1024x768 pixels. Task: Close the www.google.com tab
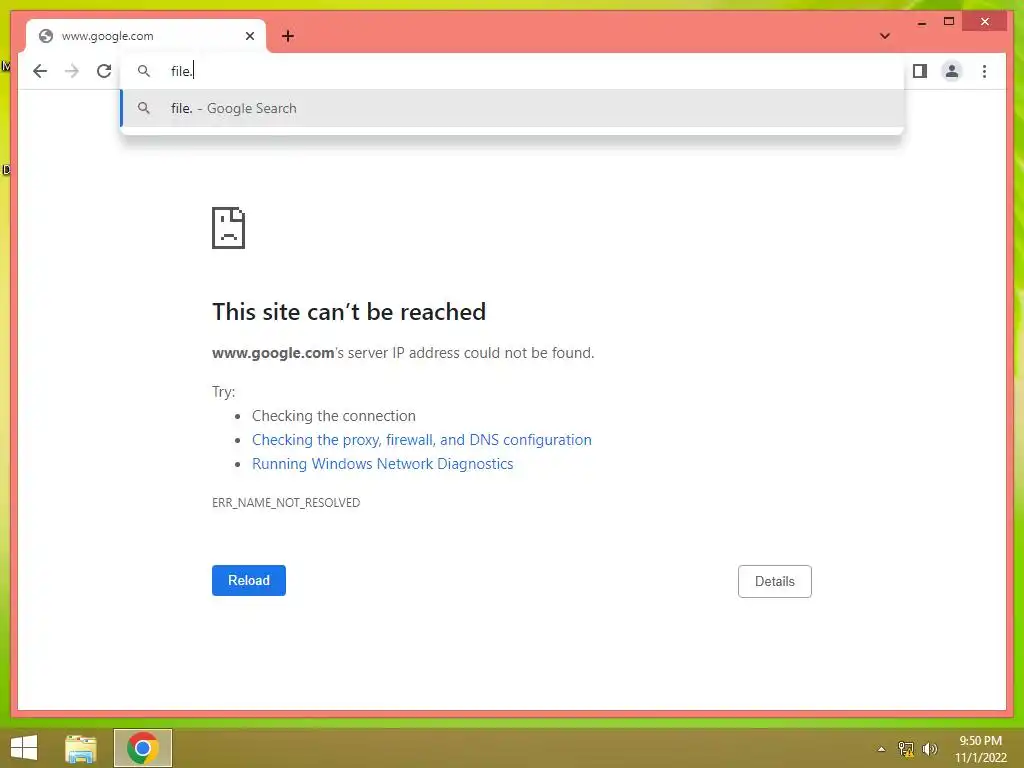[x=249, y=36]
